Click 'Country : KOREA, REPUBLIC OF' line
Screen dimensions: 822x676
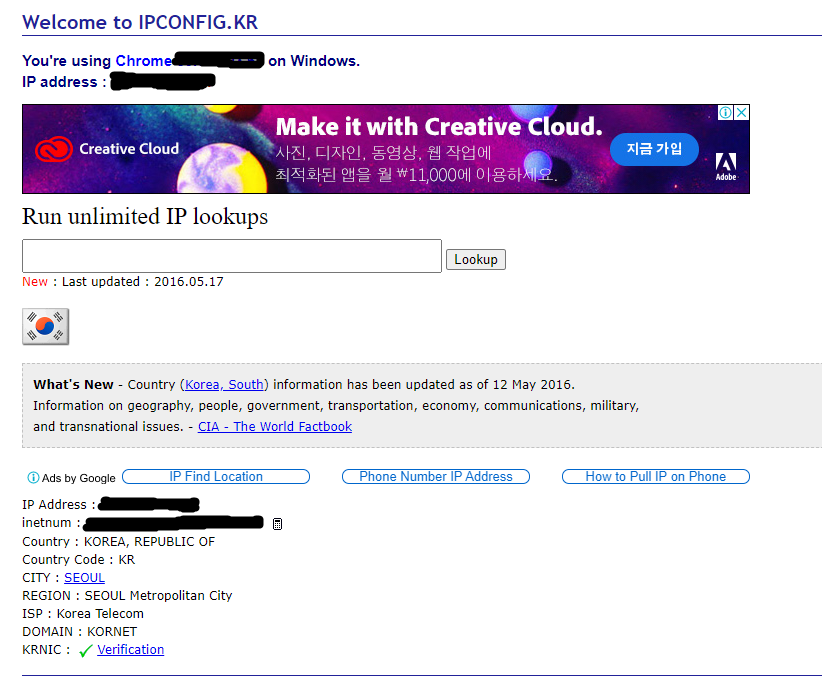118,542
